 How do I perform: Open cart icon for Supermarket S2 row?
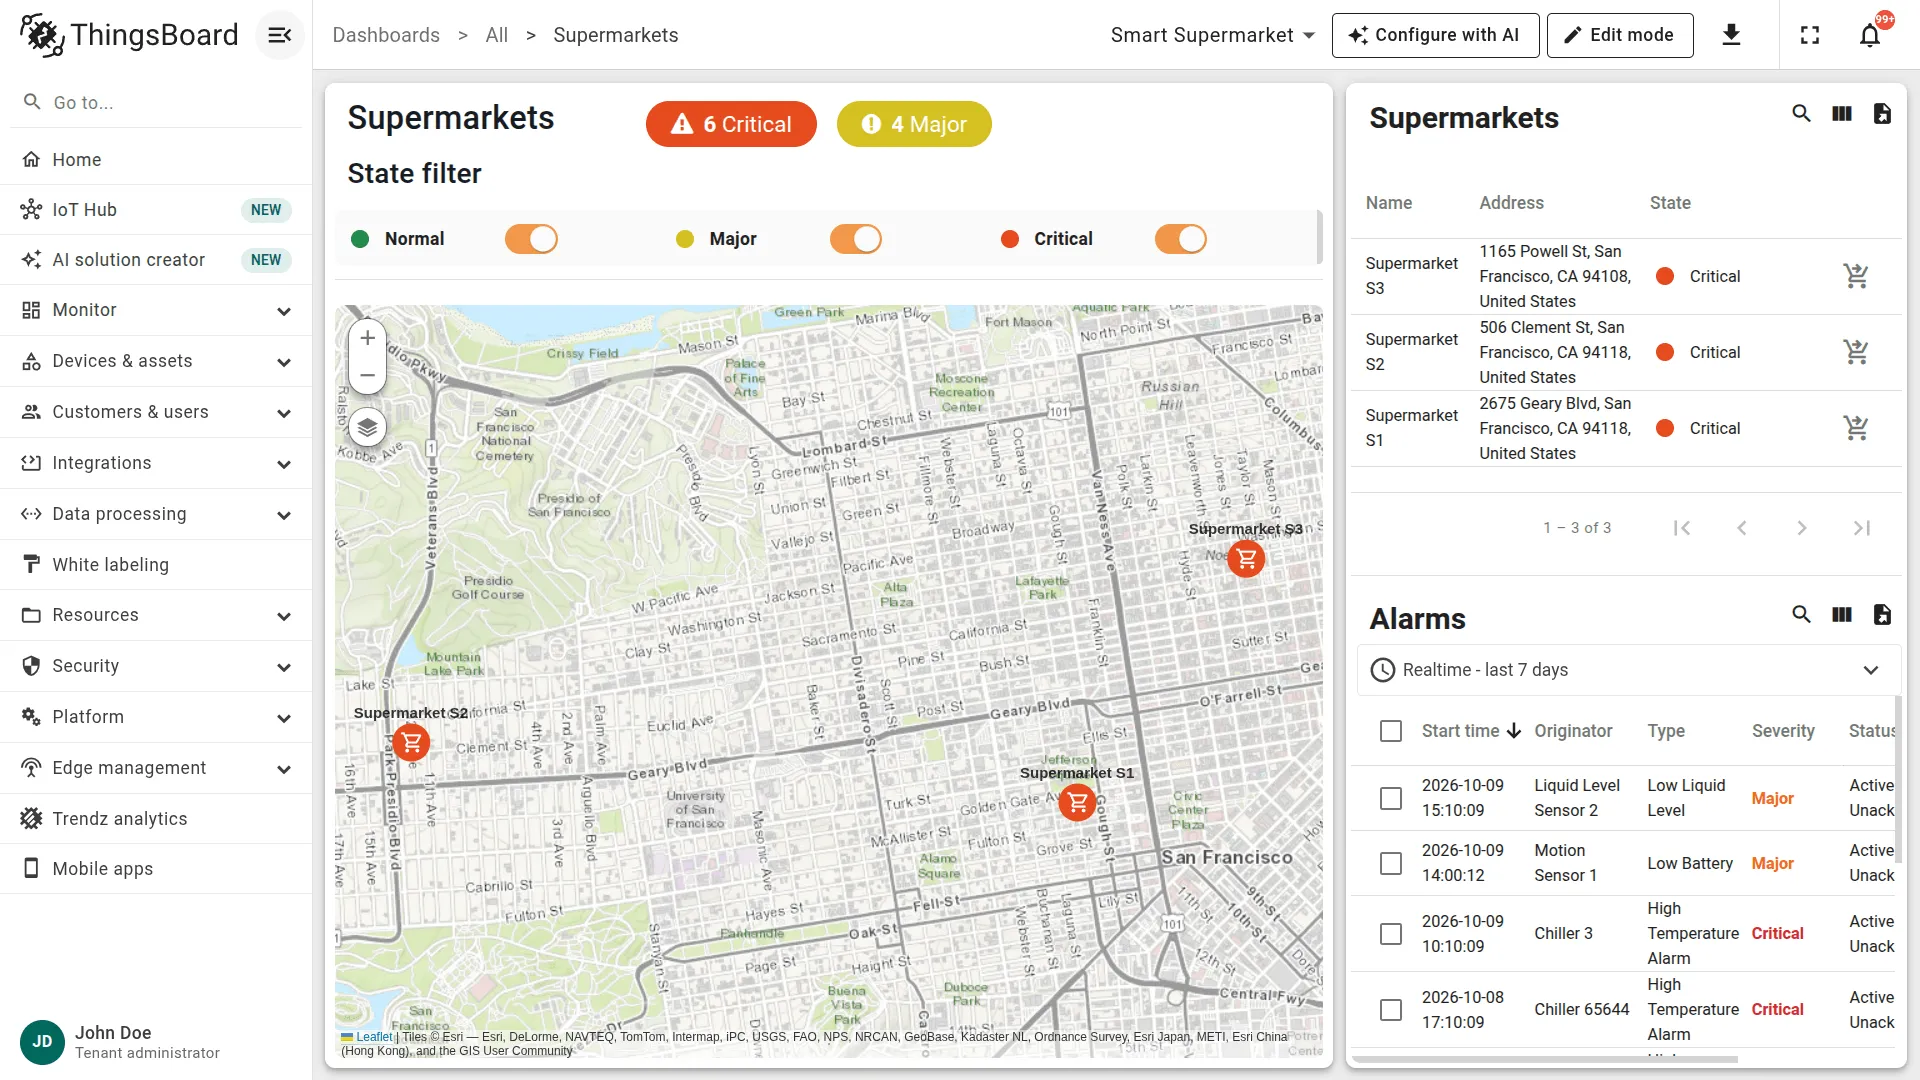[1856, 352]
